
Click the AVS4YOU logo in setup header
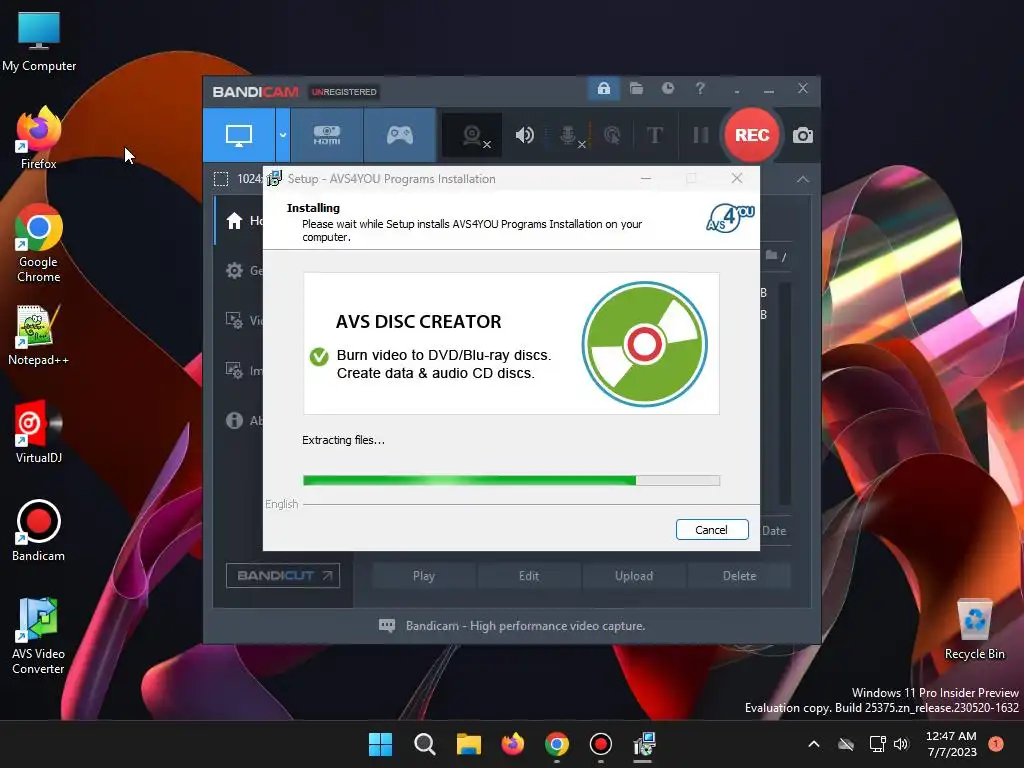tap(730, 218)
